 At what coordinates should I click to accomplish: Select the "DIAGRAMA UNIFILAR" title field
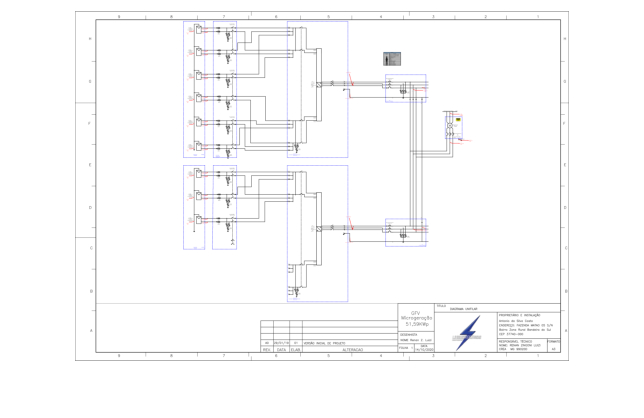[463, 309]
